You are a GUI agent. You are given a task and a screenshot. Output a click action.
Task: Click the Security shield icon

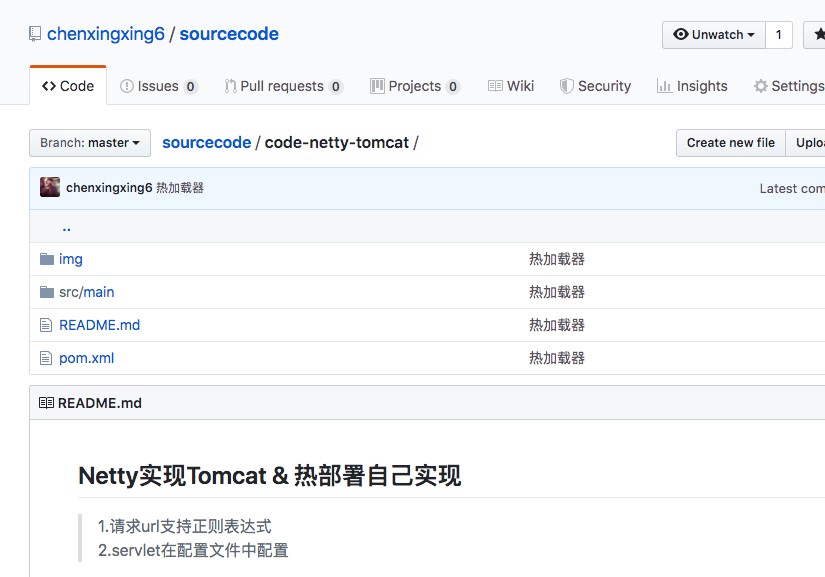pos(566,86)
